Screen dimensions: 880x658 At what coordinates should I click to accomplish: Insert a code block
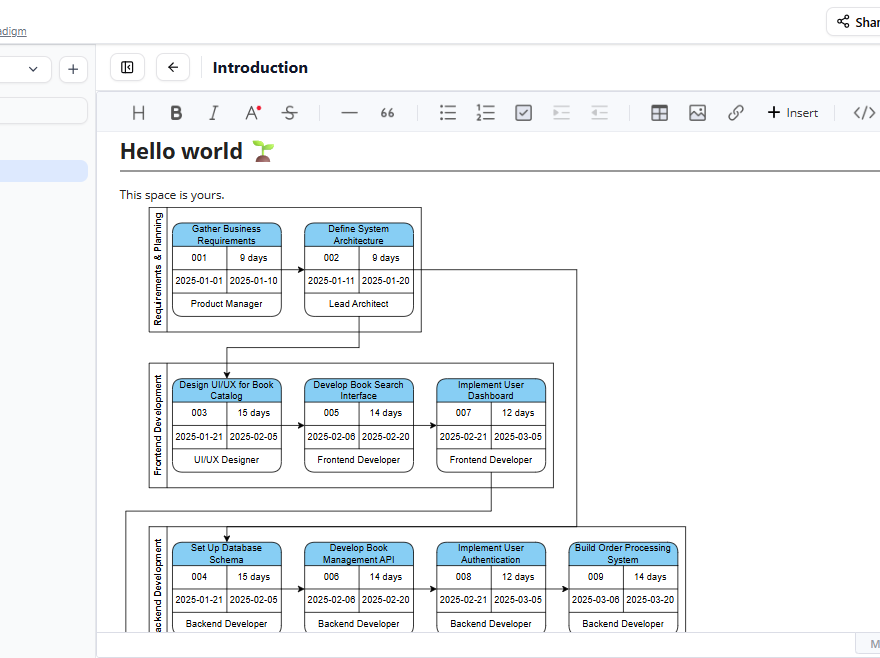pyautogui.click(x=862, y=112)
